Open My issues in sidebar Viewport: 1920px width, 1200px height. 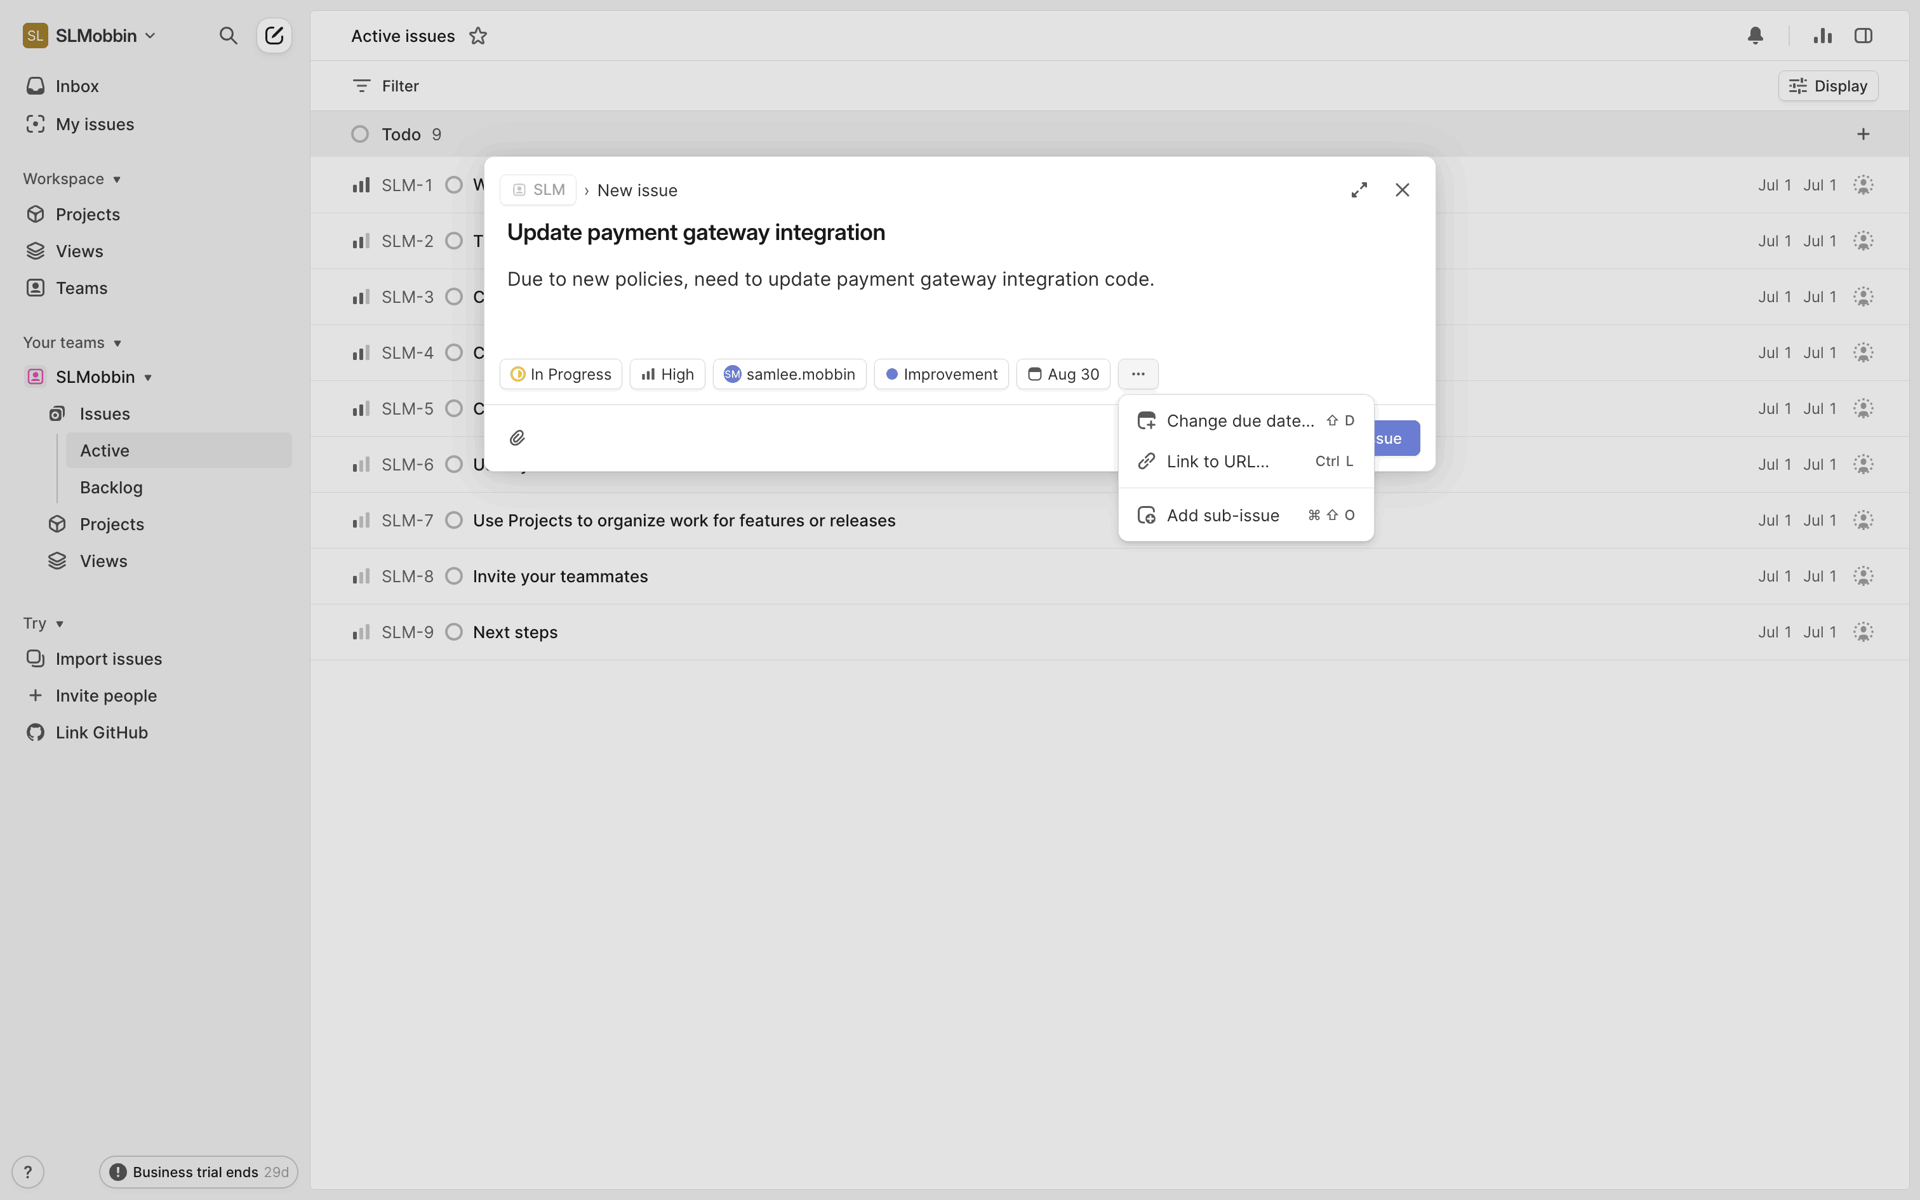[95, 124]
